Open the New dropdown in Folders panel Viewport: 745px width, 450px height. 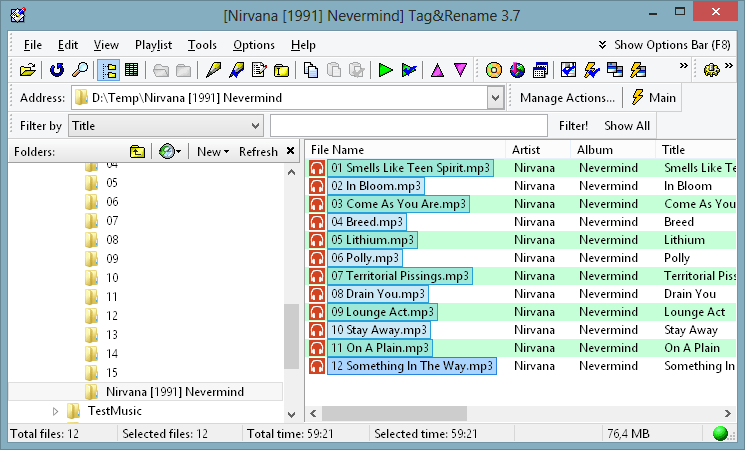click(x=213, y=152)
